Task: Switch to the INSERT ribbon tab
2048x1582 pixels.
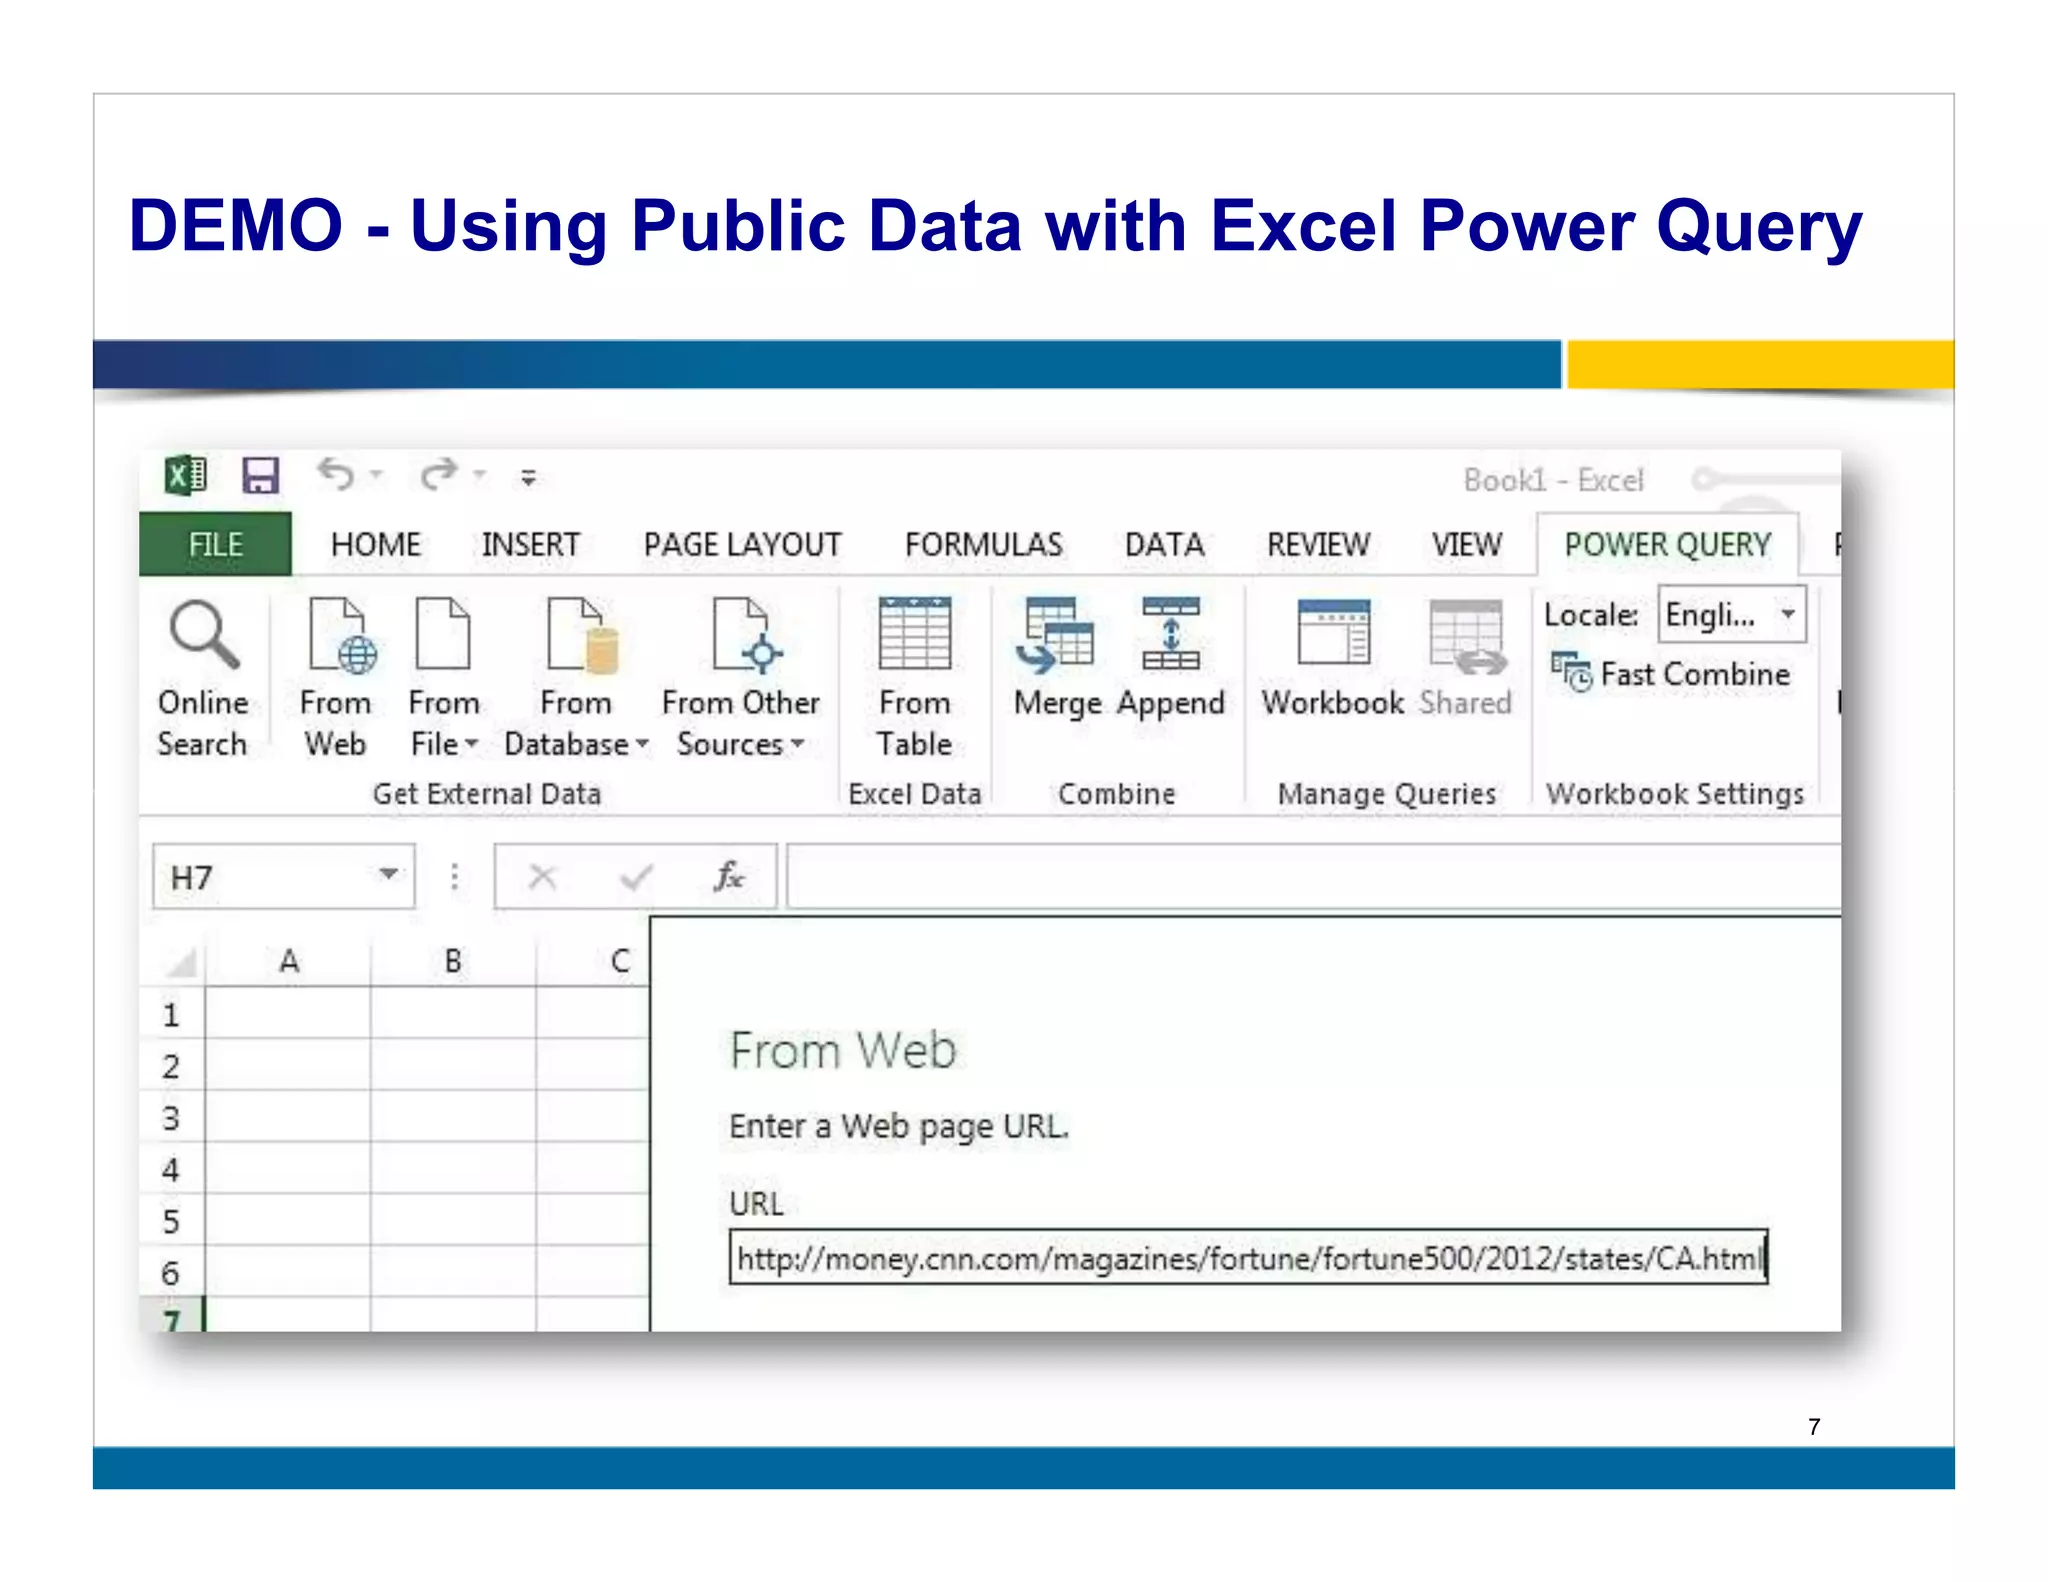Action: coord(531,545)
